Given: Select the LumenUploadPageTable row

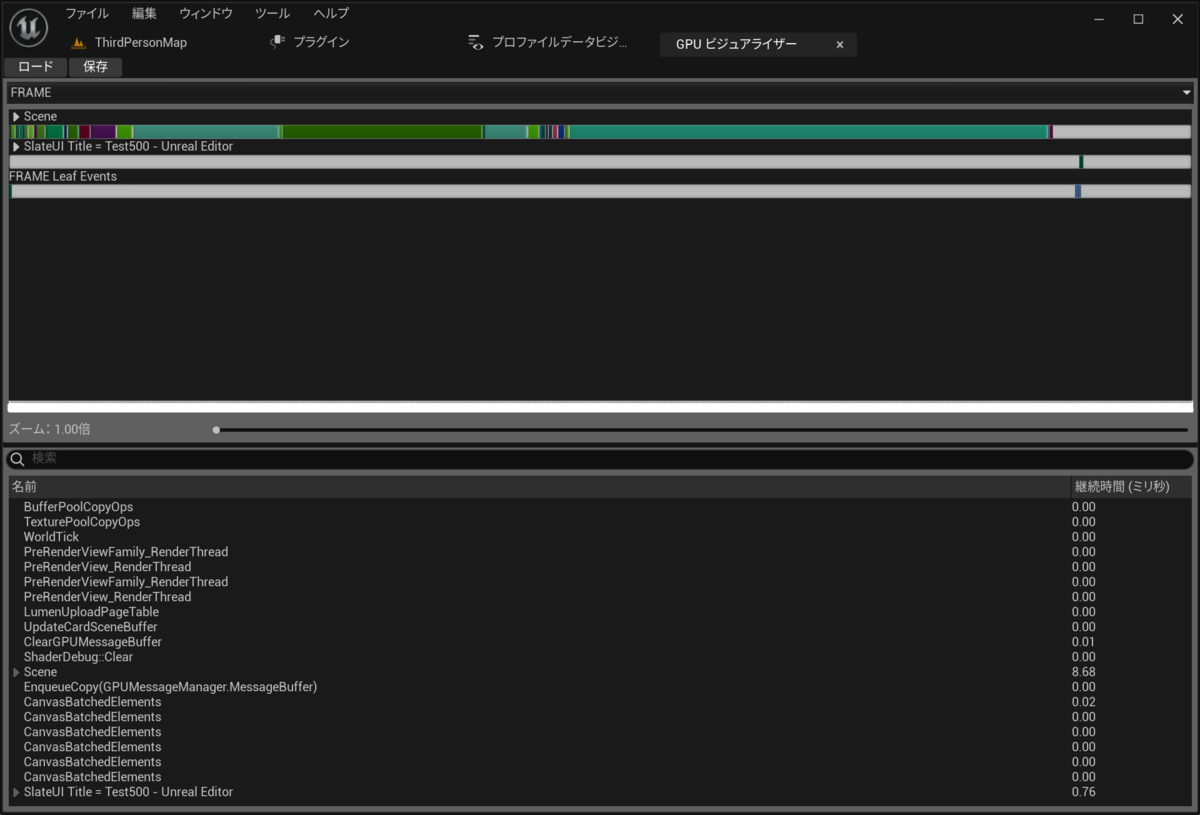Looking at the screenshot, I should 600,612.
